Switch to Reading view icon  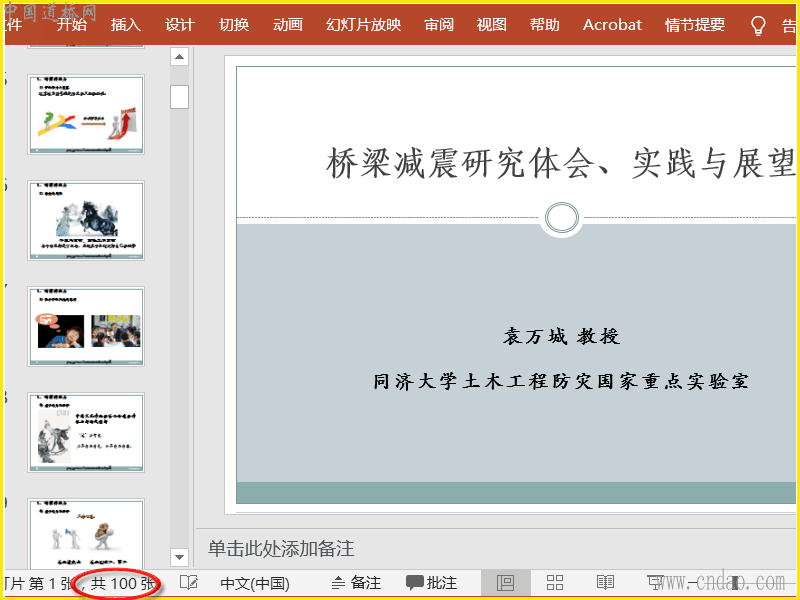pos(606,583)
